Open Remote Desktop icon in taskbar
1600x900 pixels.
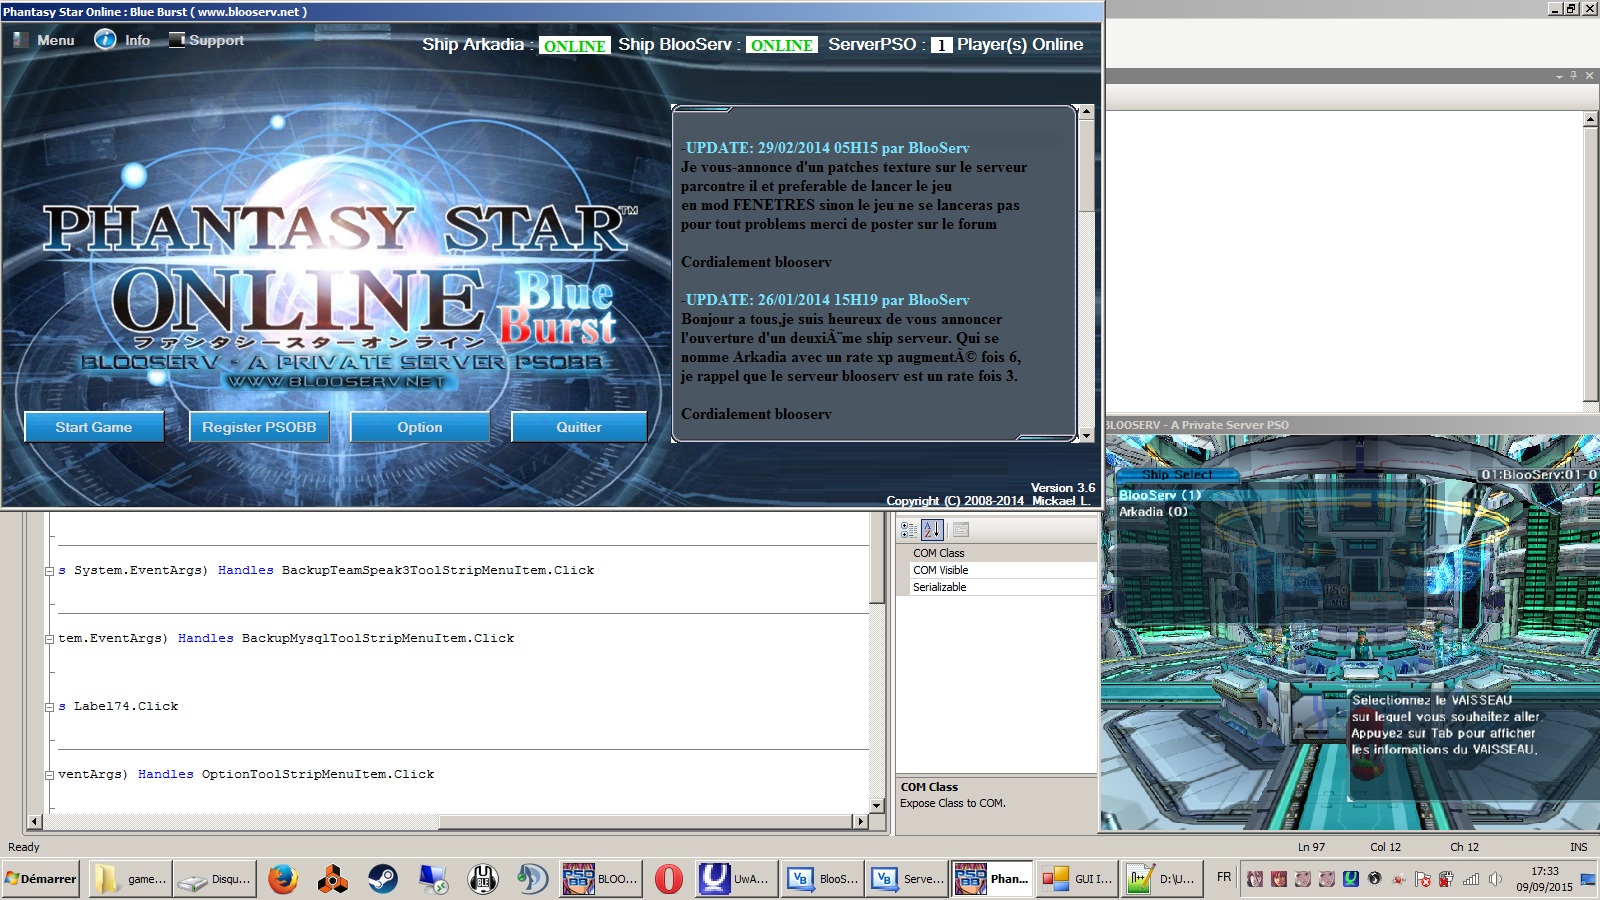click(x=433, y=879)
